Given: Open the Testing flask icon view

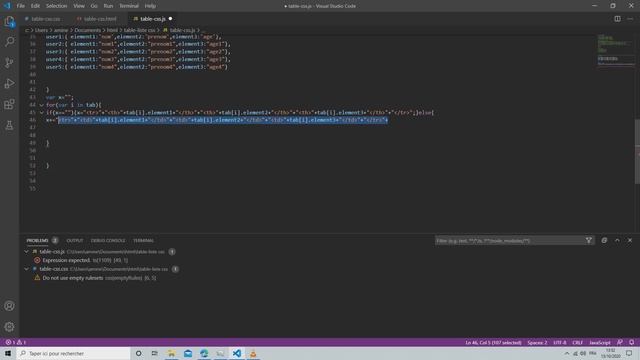Looking at the screenshot, I should pyautogui.click(x=9, y=125).
